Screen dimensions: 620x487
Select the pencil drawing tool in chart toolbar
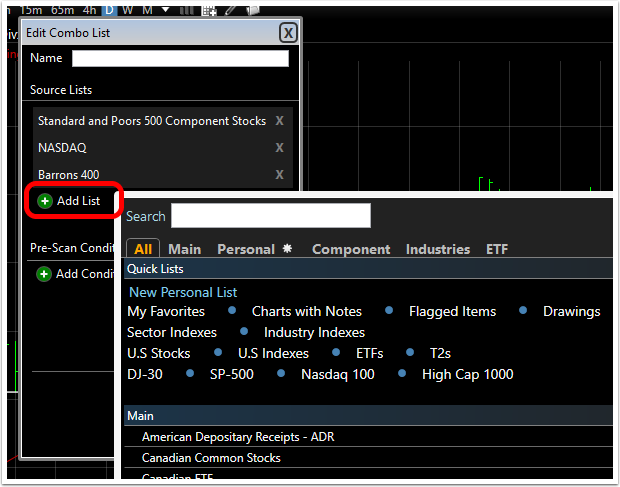click(231, 10)
